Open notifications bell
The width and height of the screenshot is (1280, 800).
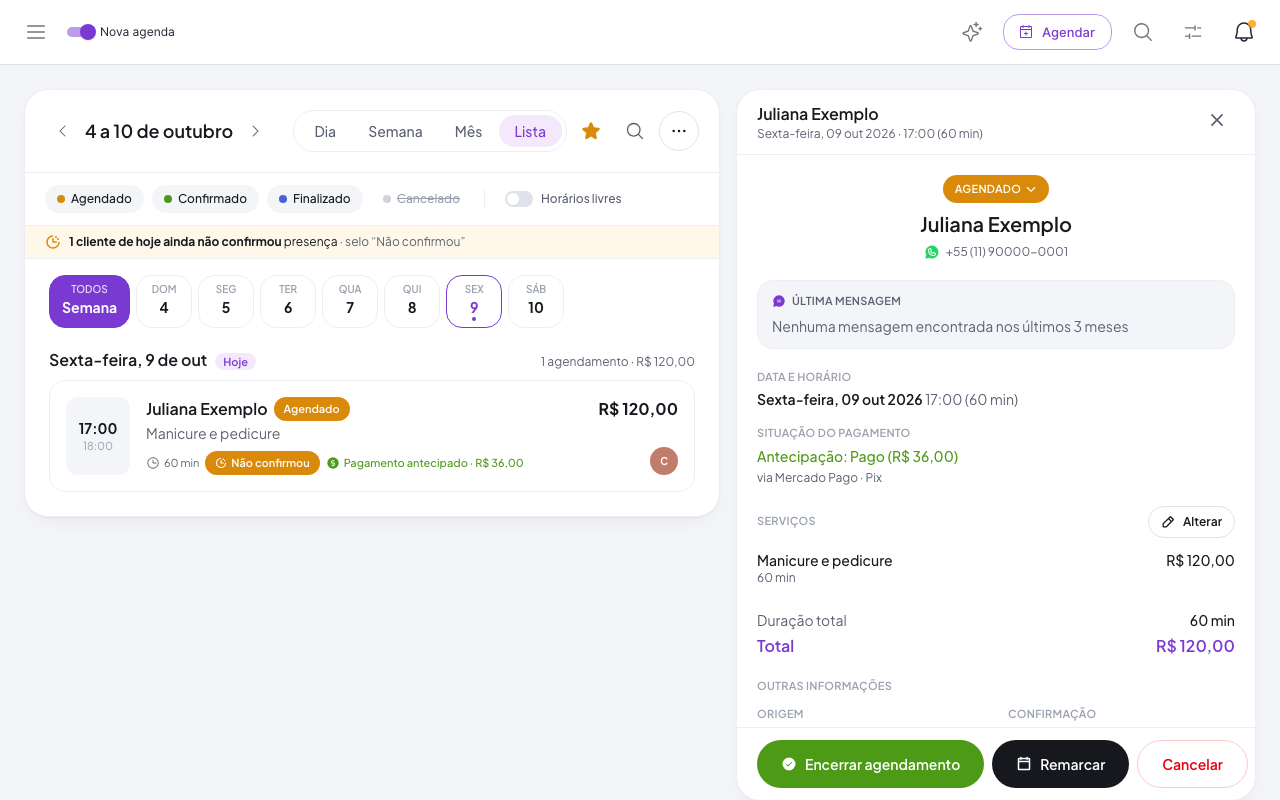pyautogui.click(x=1244, y=32)
